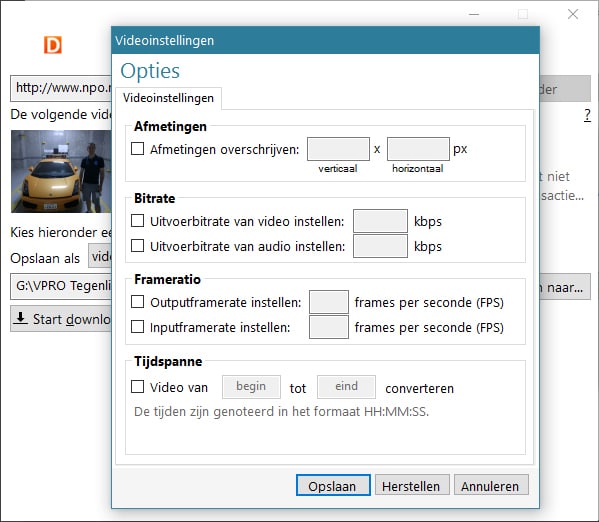
Task: Click the Opslaan button
Action: click(333, 485)
